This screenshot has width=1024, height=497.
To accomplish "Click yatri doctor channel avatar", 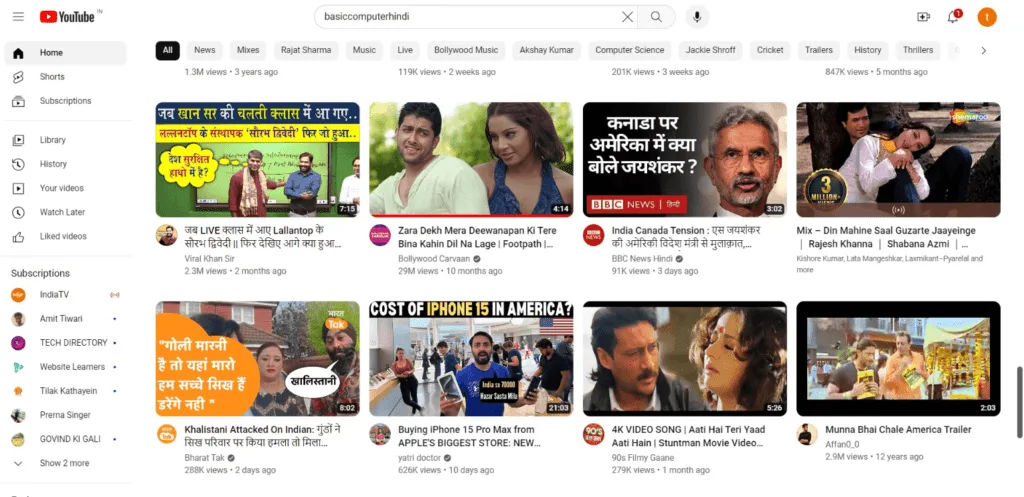I will [x=380, y=434].
